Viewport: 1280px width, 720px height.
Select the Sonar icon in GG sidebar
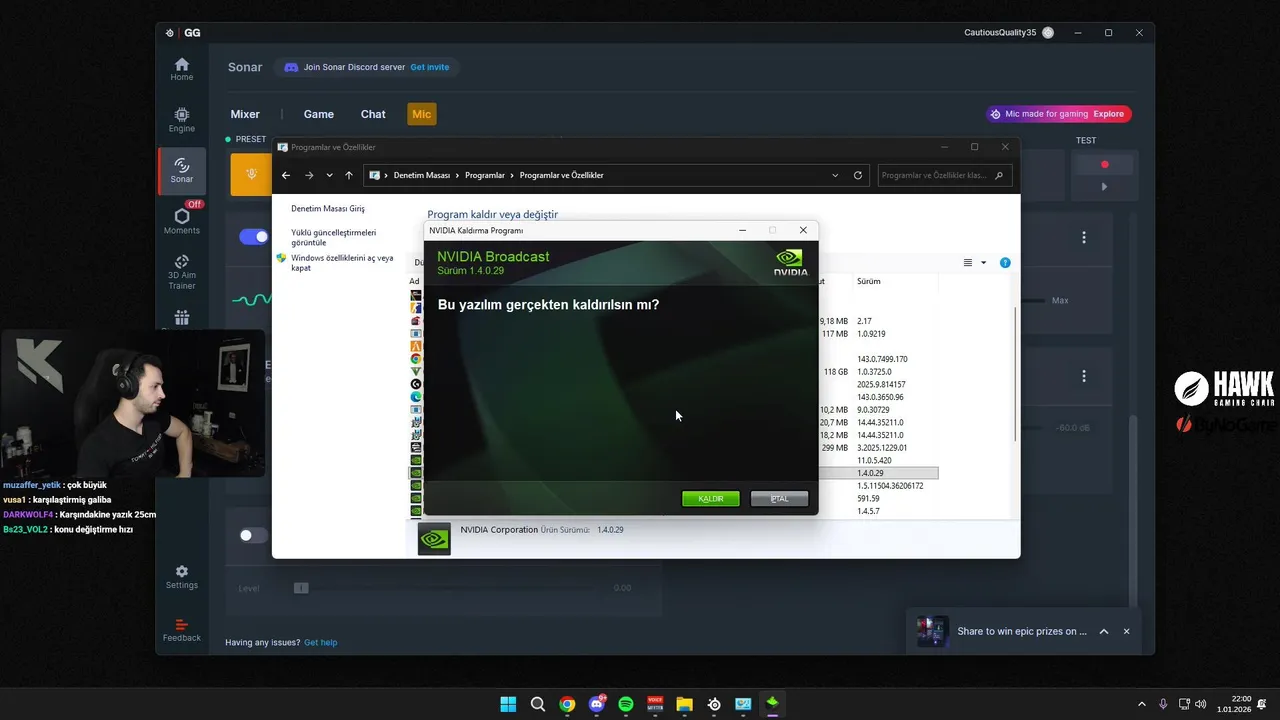click(x=181, y=171)
